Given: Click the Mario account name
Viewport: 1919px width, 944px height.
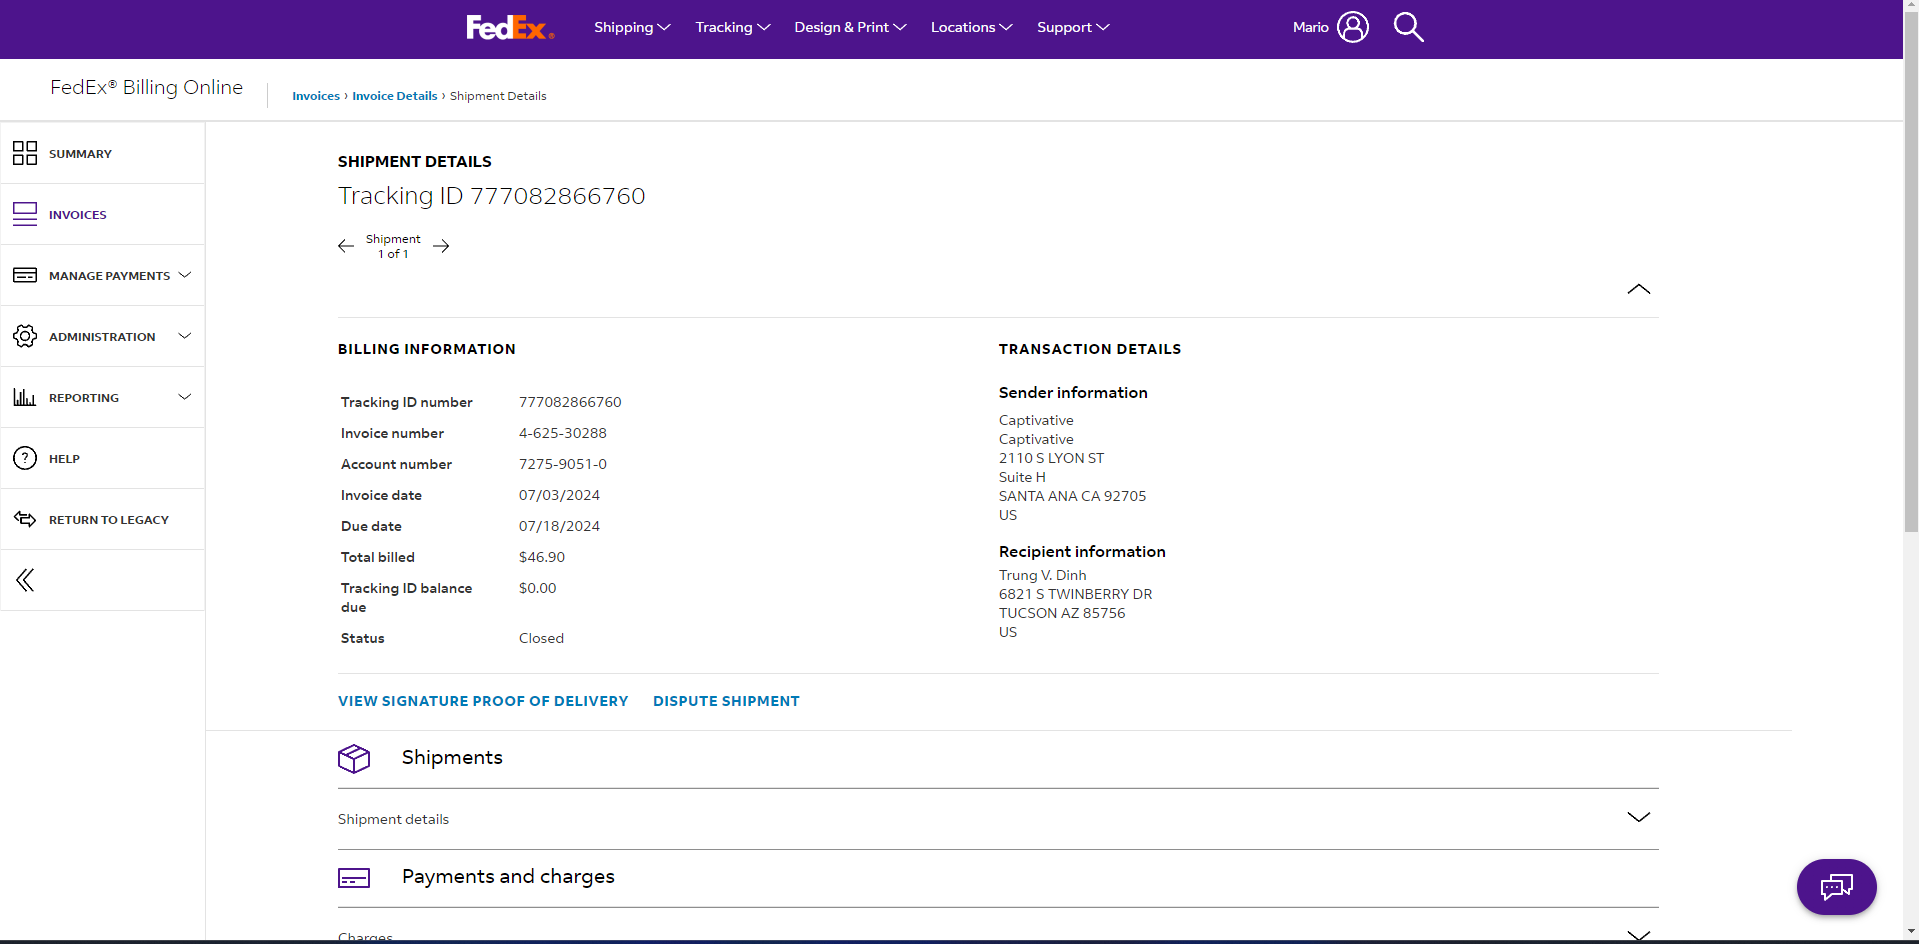Looking at the screenshot, I should [1310, 27].
